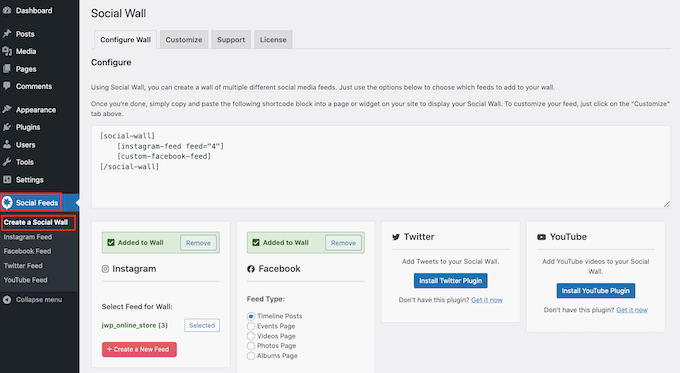
Task: Click the Comments bubble icon
Action: click(7, 86)
